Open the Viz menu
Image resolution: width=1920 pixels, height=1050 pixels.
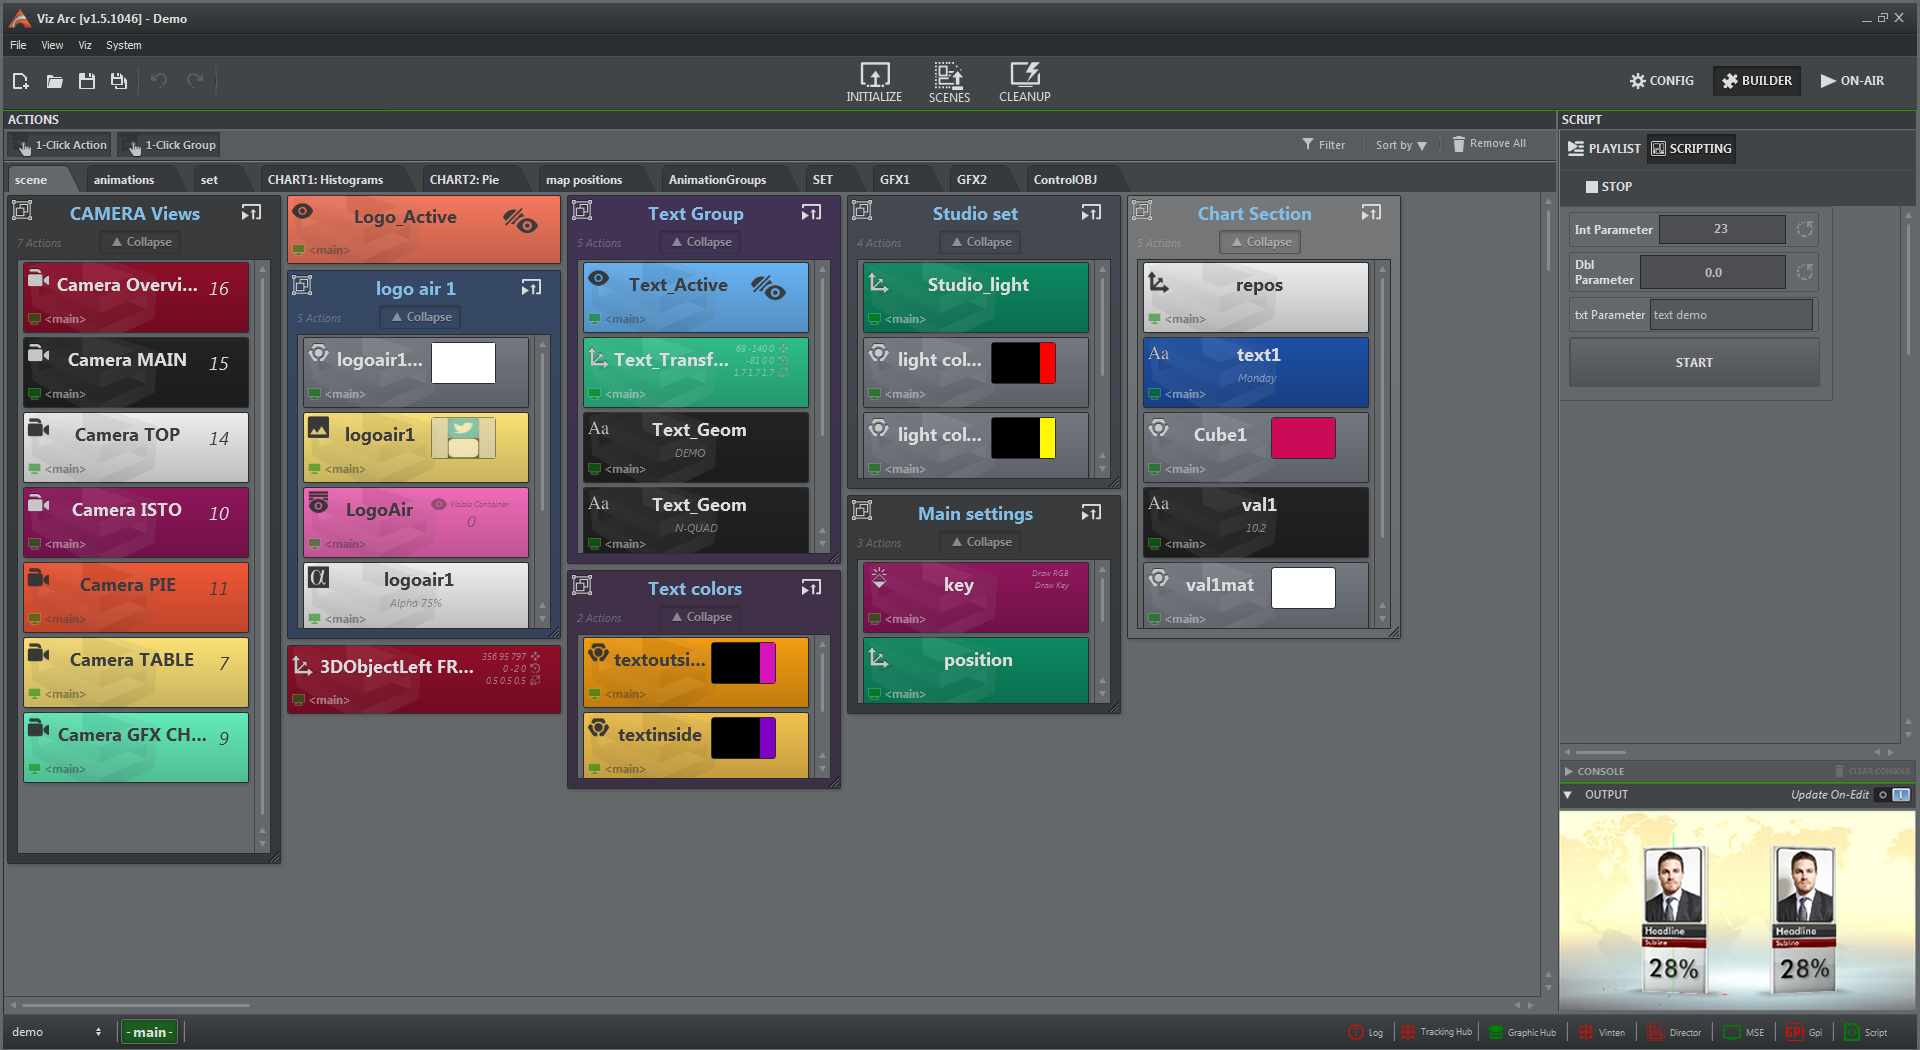tap(85, 45)
